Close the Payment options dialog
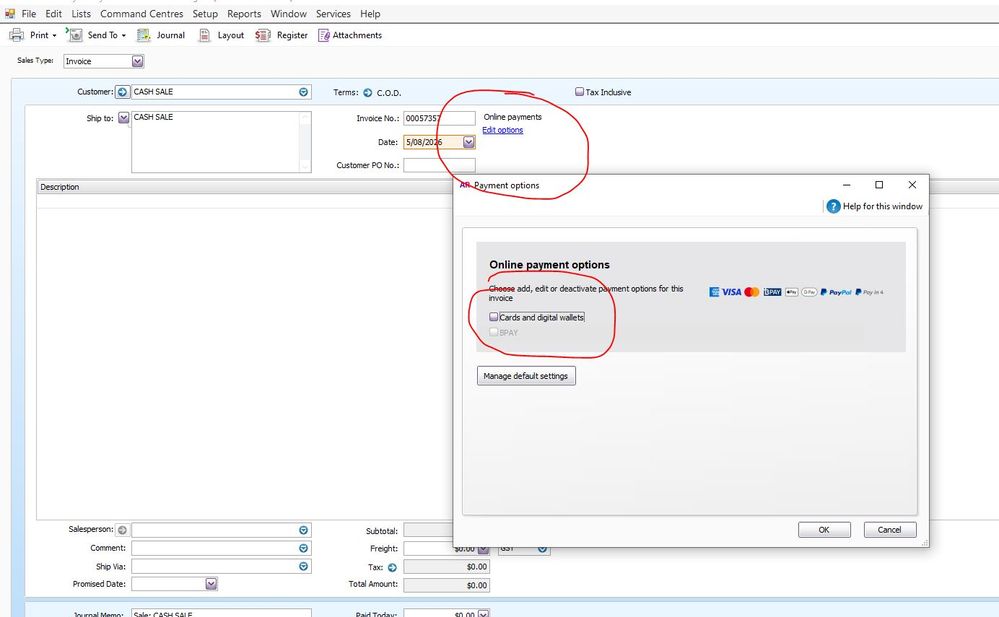 pyautogui.click(x=912, y=185)
